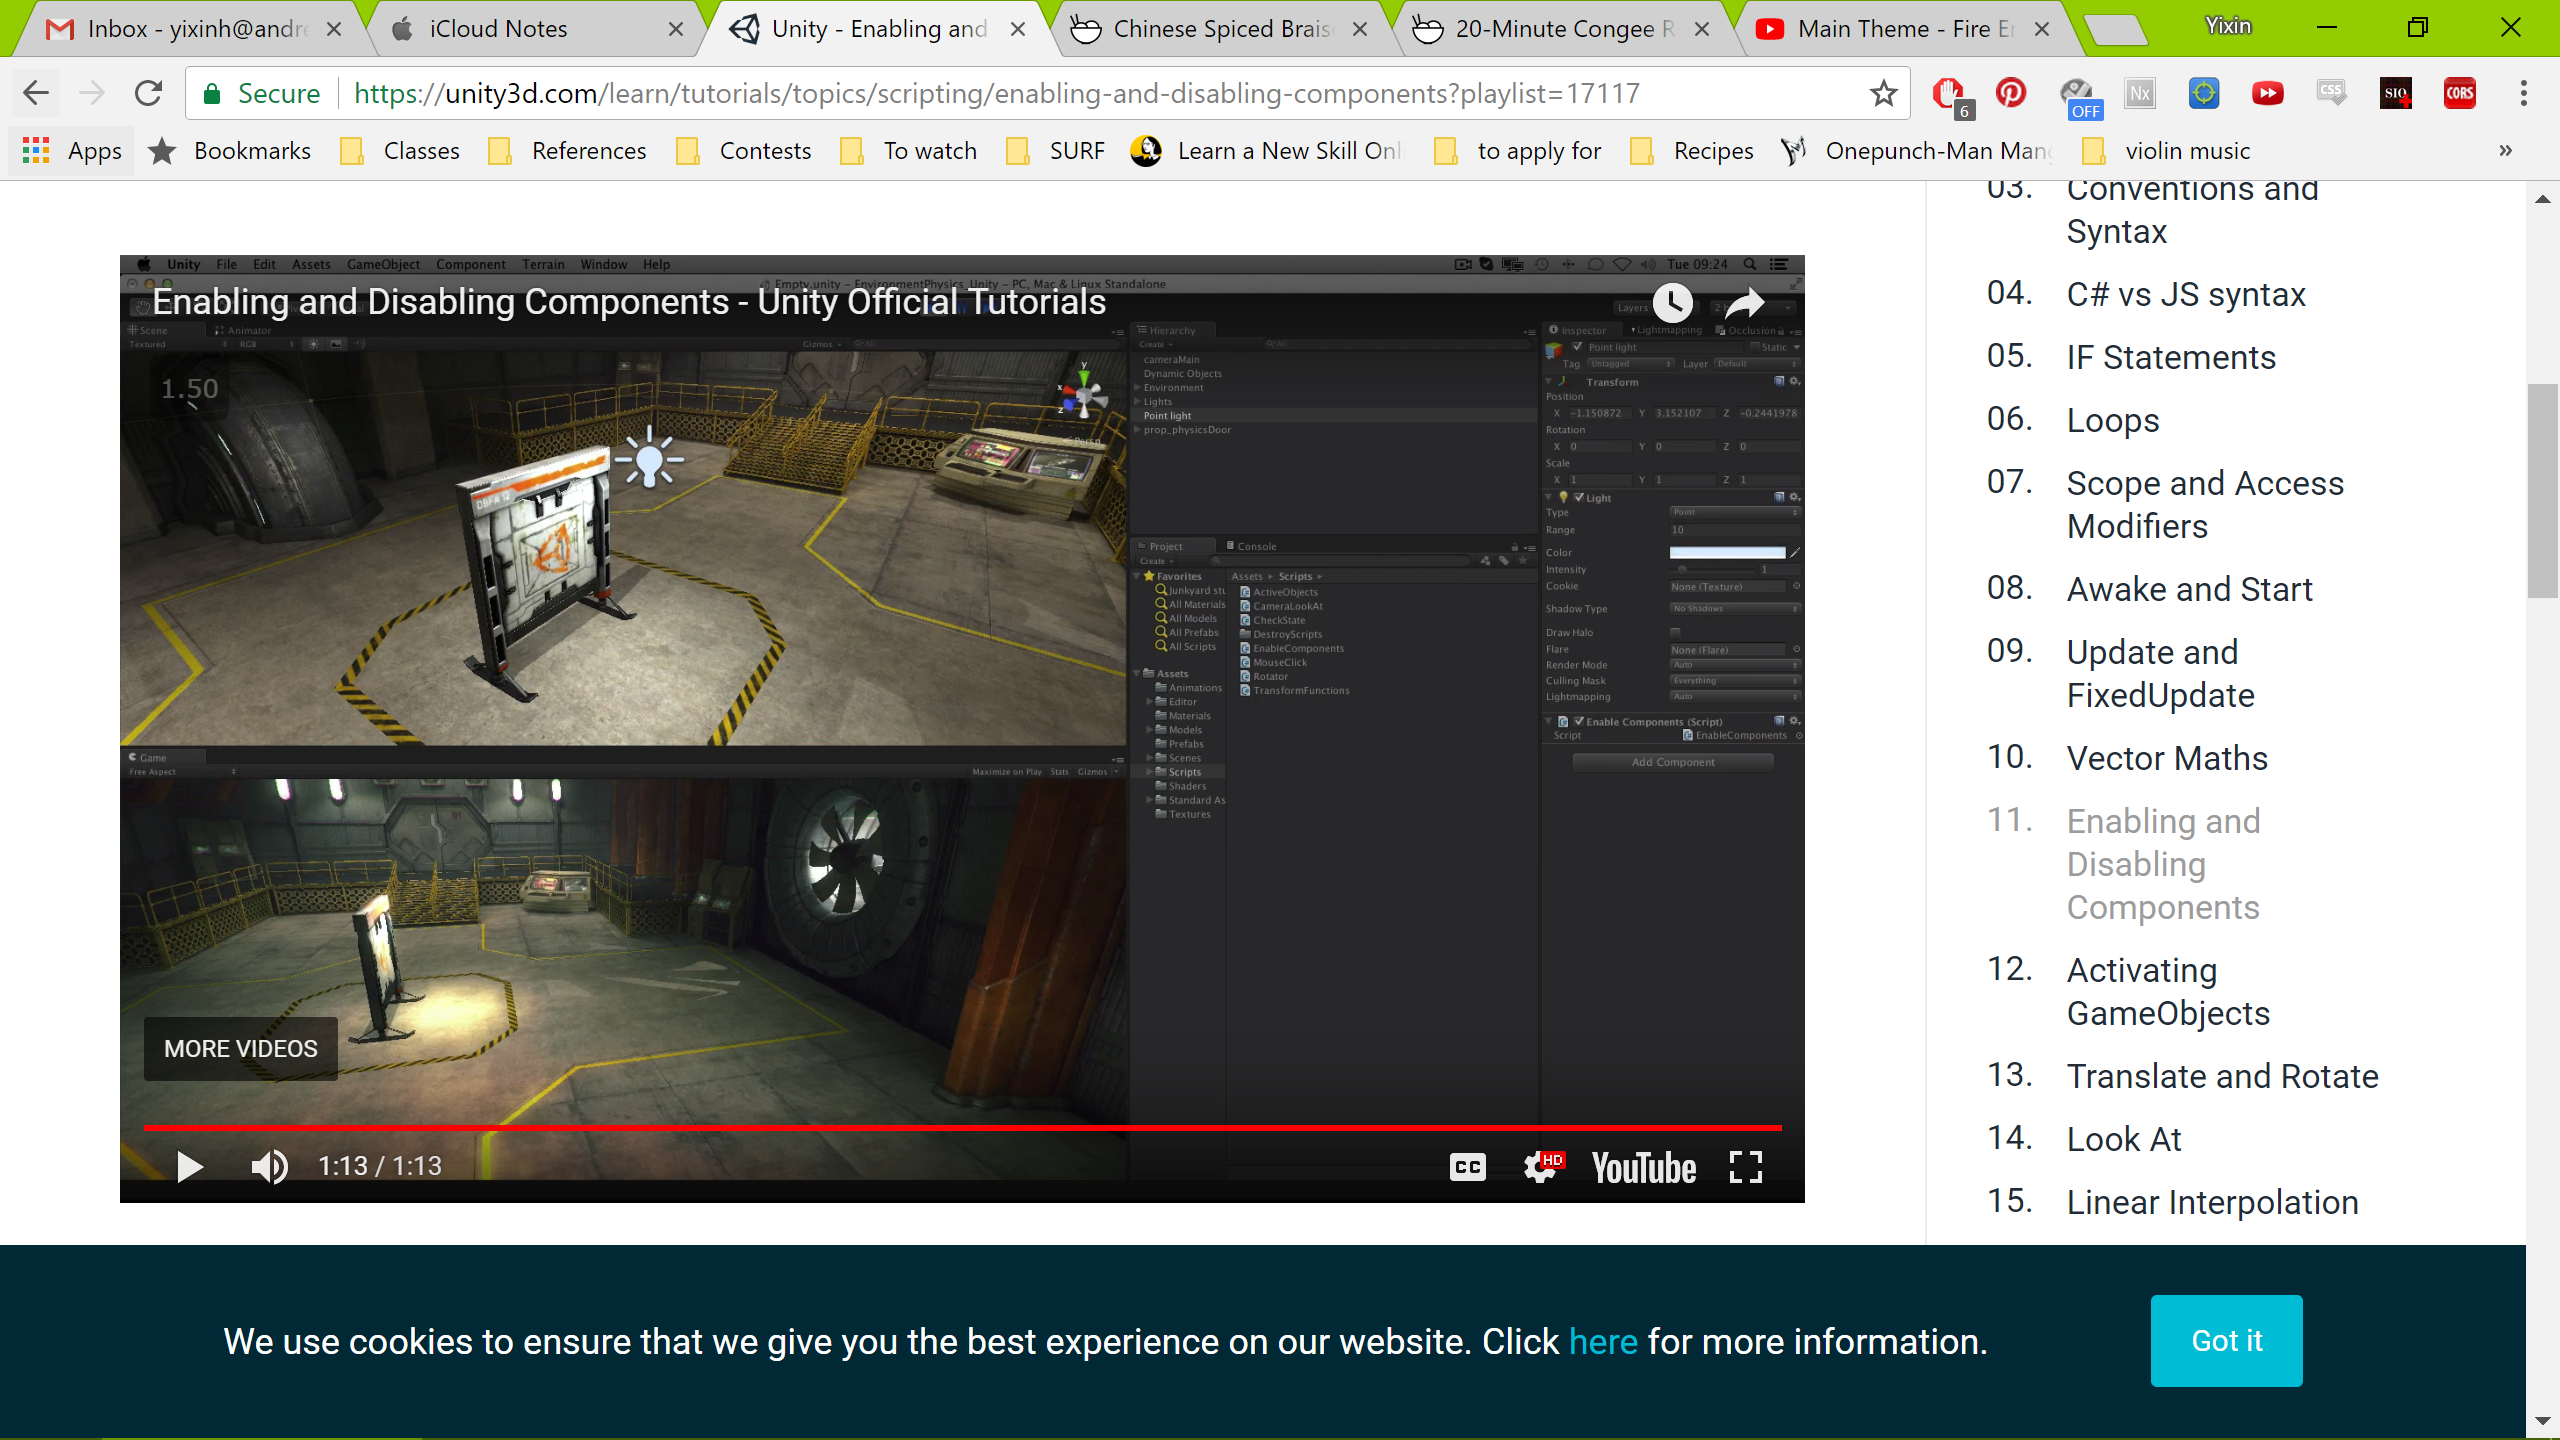Open the Apps shortcut in the bookmarks bar
This screenshot has width=2560, height=1440.
[72, 151]
